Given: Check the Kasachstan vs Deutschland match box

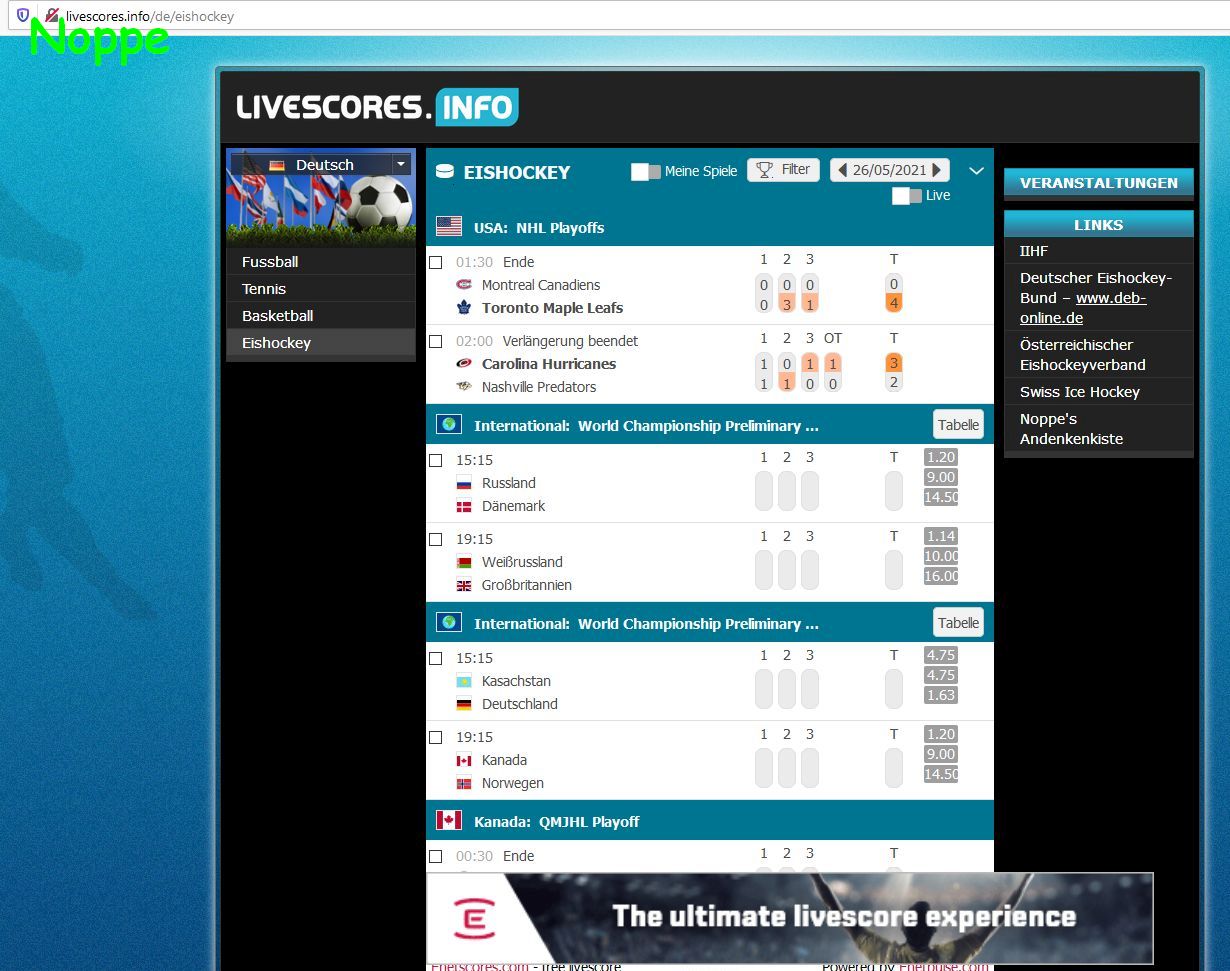Looking at the screenshot, I should (x=435, y=658).
